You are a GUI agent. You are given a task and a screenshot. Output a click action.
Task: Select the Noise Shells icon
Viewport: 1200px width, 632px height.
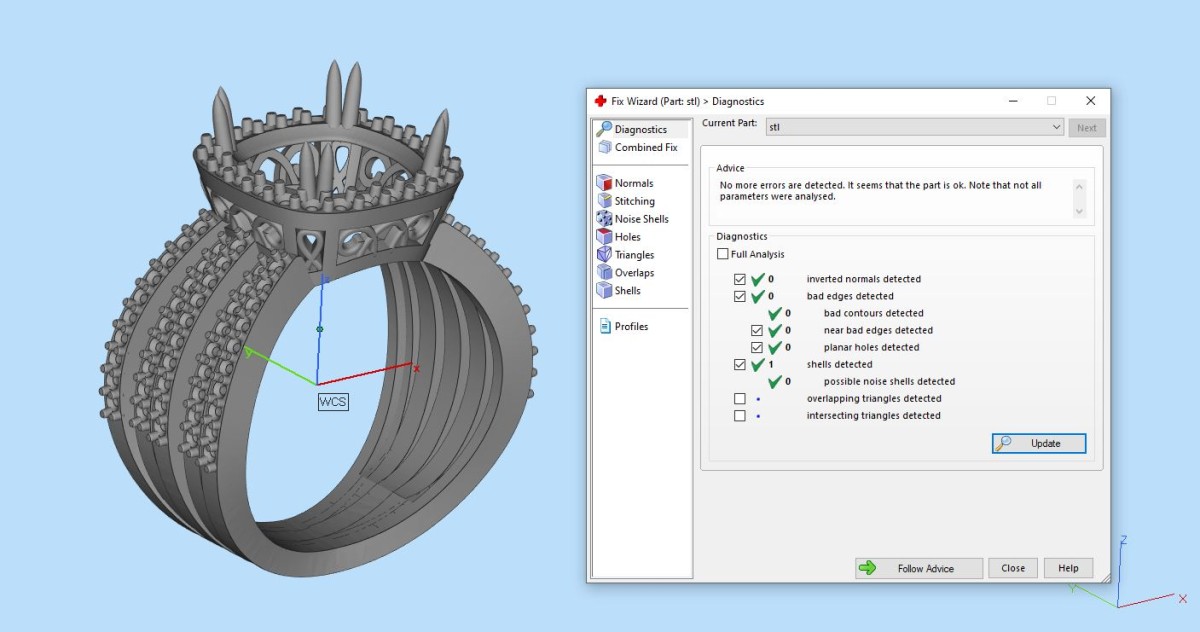(604, 219)
